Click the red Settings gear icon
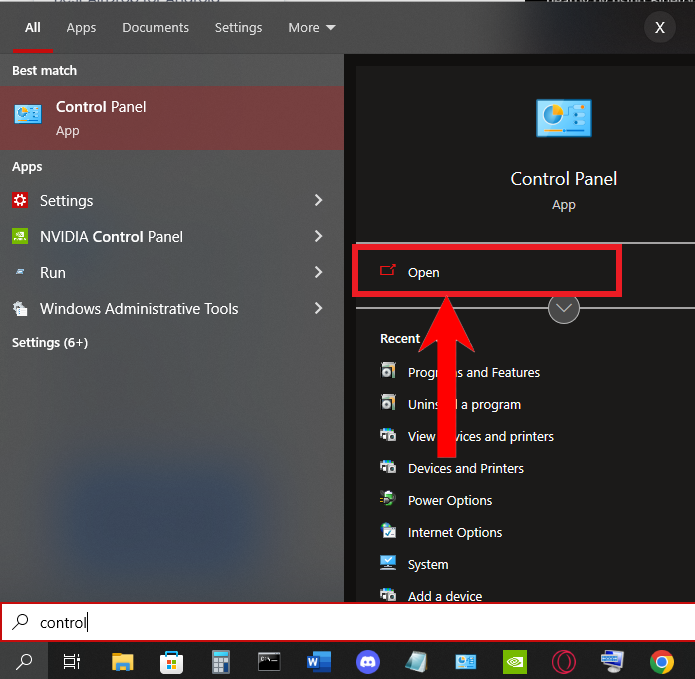The image size is (695, 679). point(20,200)
